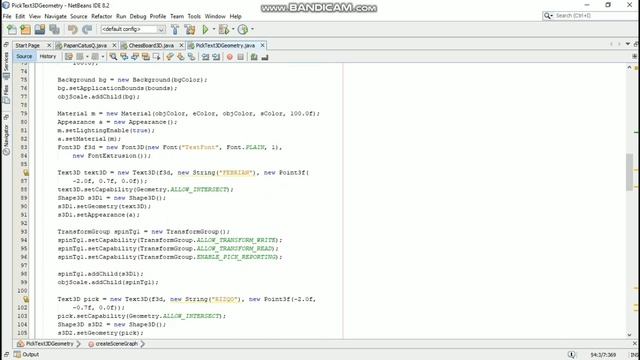Open the Files side panel

point(6,94)
